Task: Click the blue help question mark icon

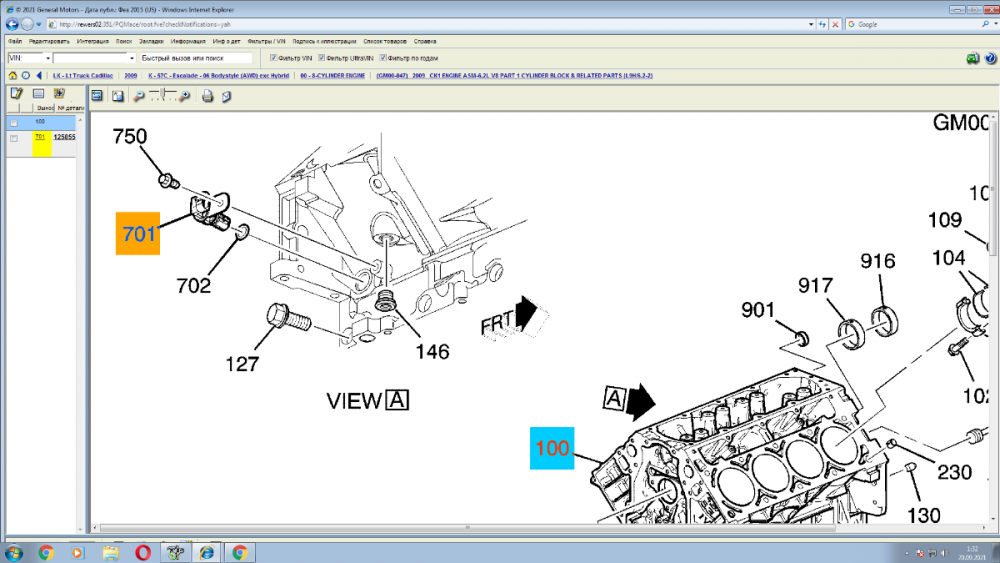Action: (989, 58)
